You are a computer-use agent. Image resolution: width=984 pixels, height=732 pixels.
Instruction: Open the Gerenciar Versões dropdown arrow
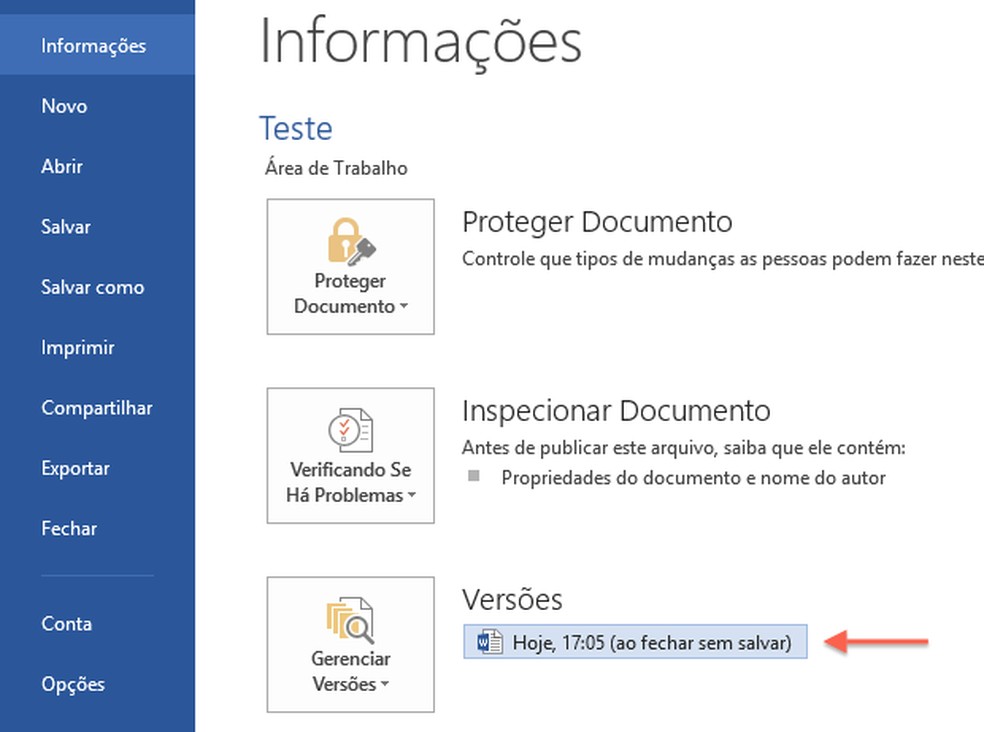click(384, 685)
